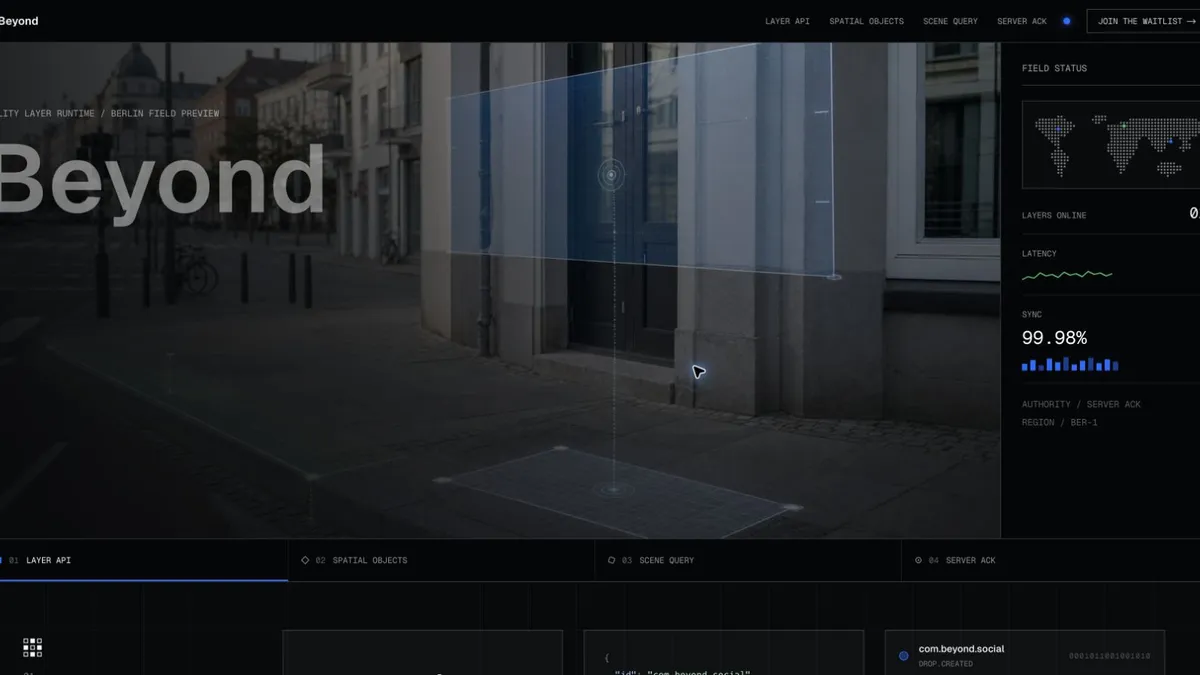Click the blue status dot in header

tap(1066, 21)
